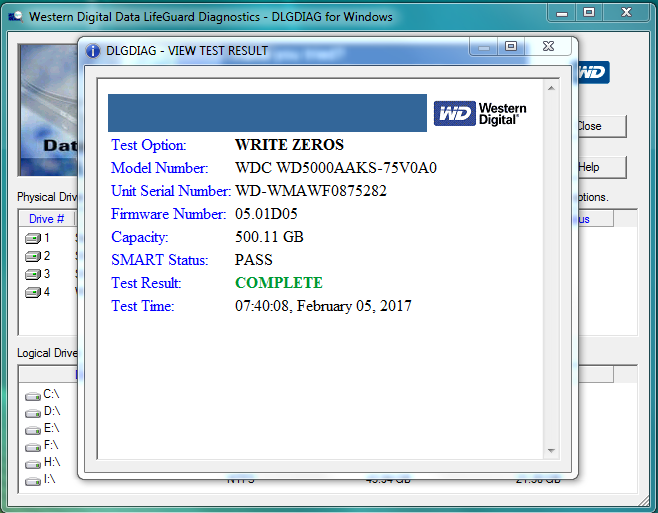The image size is (658, 513).
Task: Click the info icon in View Test Result title
Action: pyautogui.click(x=93, y=51)
